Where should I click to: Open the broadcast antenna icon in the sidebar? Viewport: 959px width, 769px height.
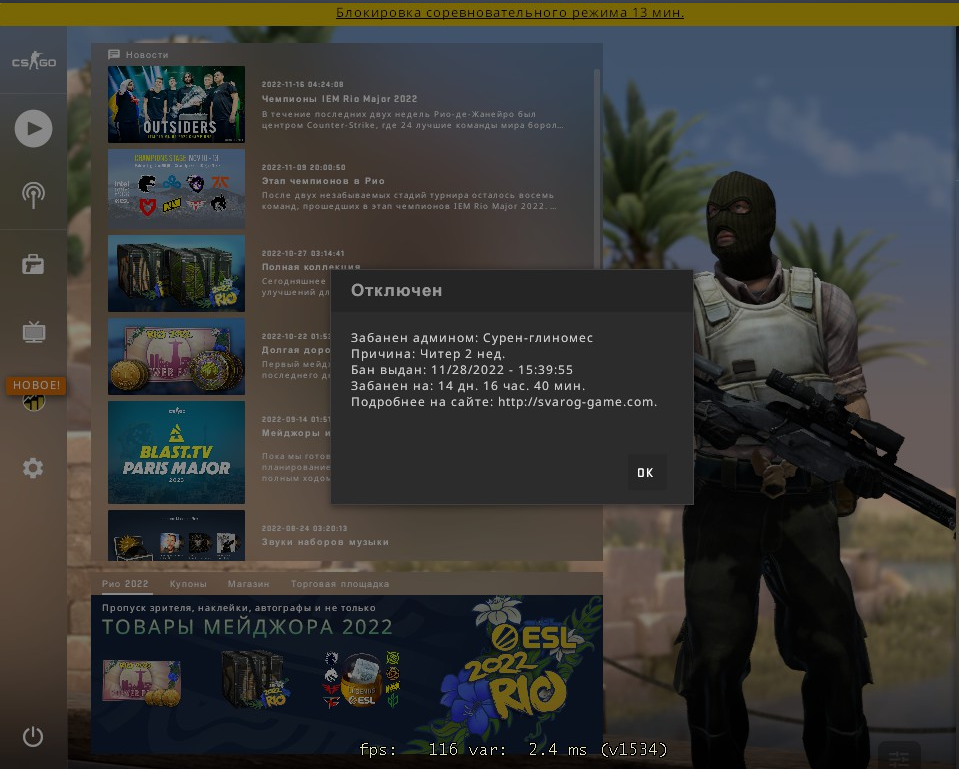(33, 195)
